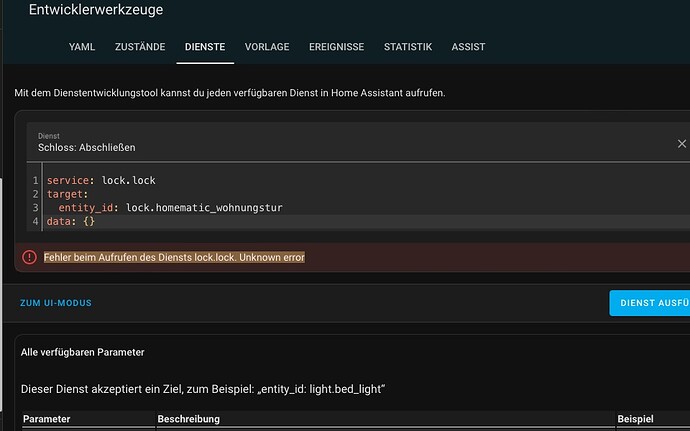The width and height of the screenshot is (690, 431).
Task: Click the Alle verfügbaren Parameter heading
Action: pyautogui.click(x=83, y=352)
